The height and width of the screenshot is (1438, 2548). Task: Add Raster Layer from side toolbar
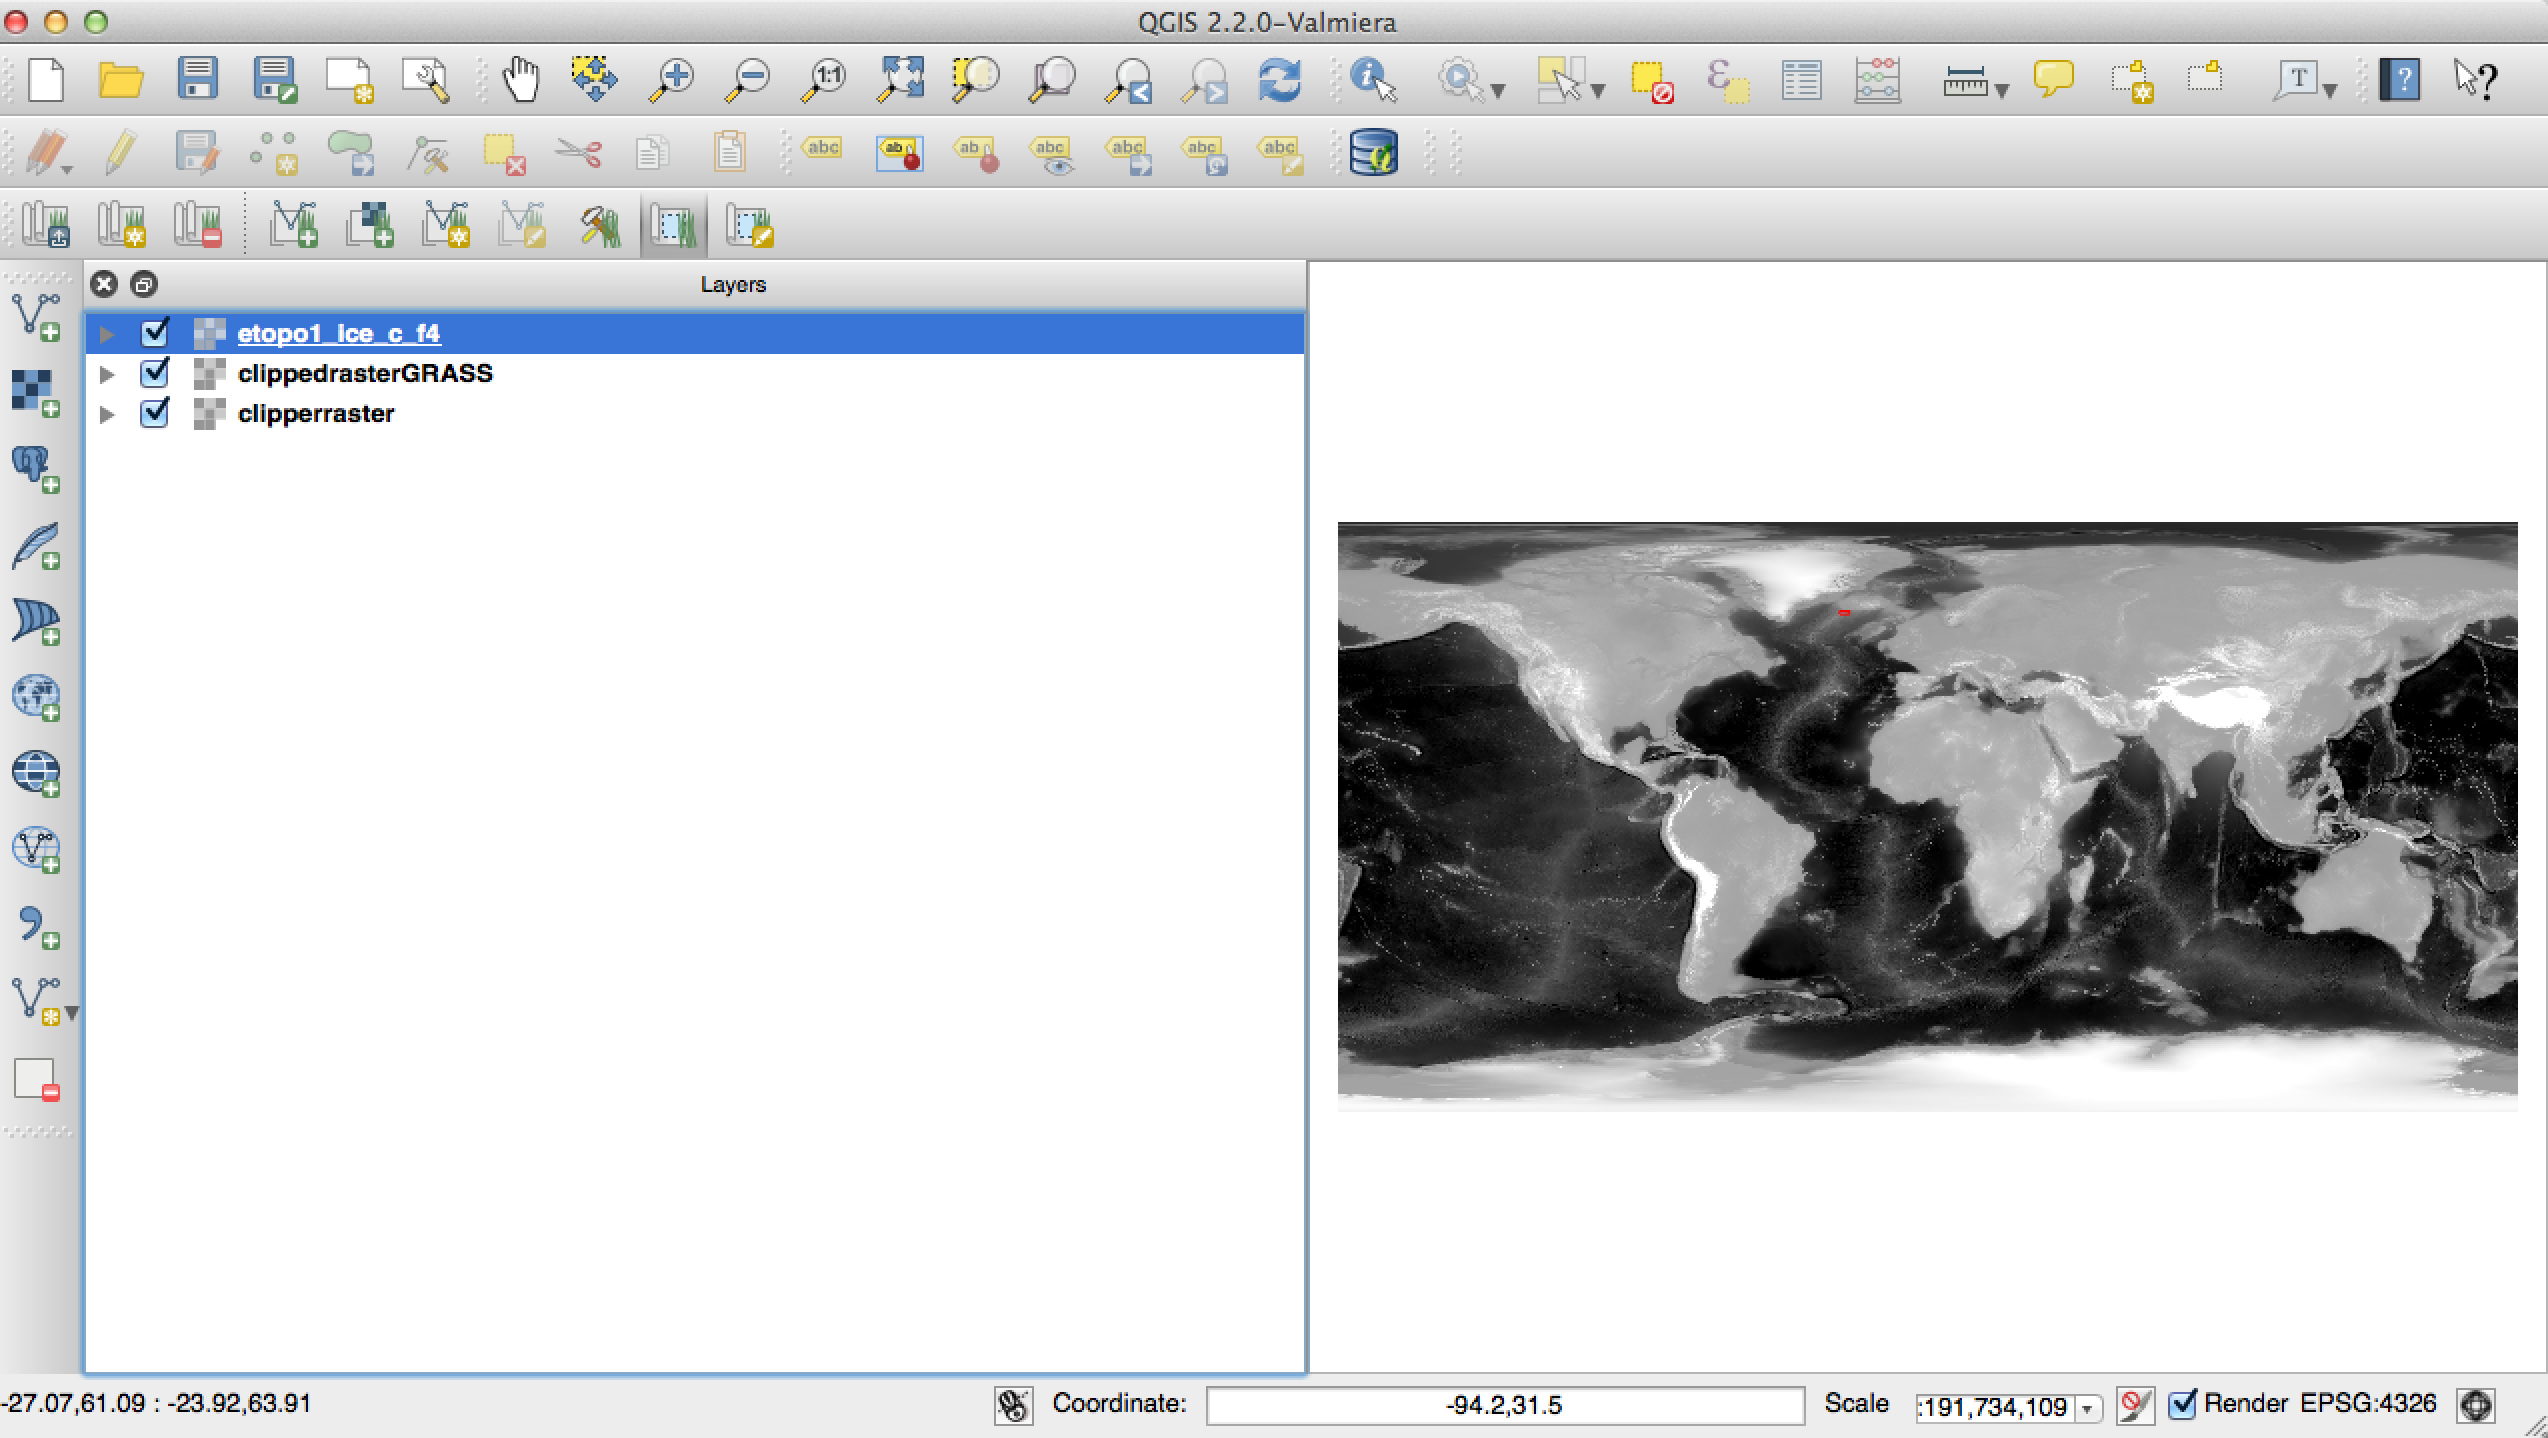(37, 393)
